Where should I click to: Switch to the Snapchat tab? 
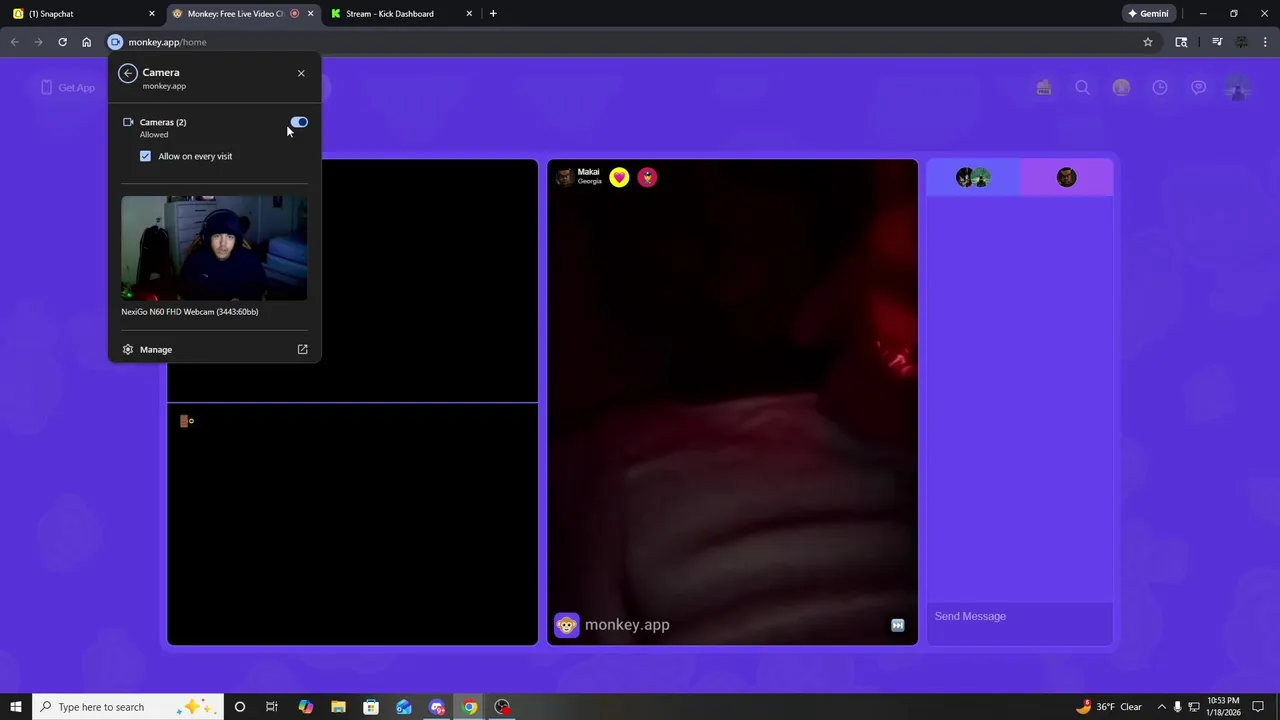[x=84, y=14]
